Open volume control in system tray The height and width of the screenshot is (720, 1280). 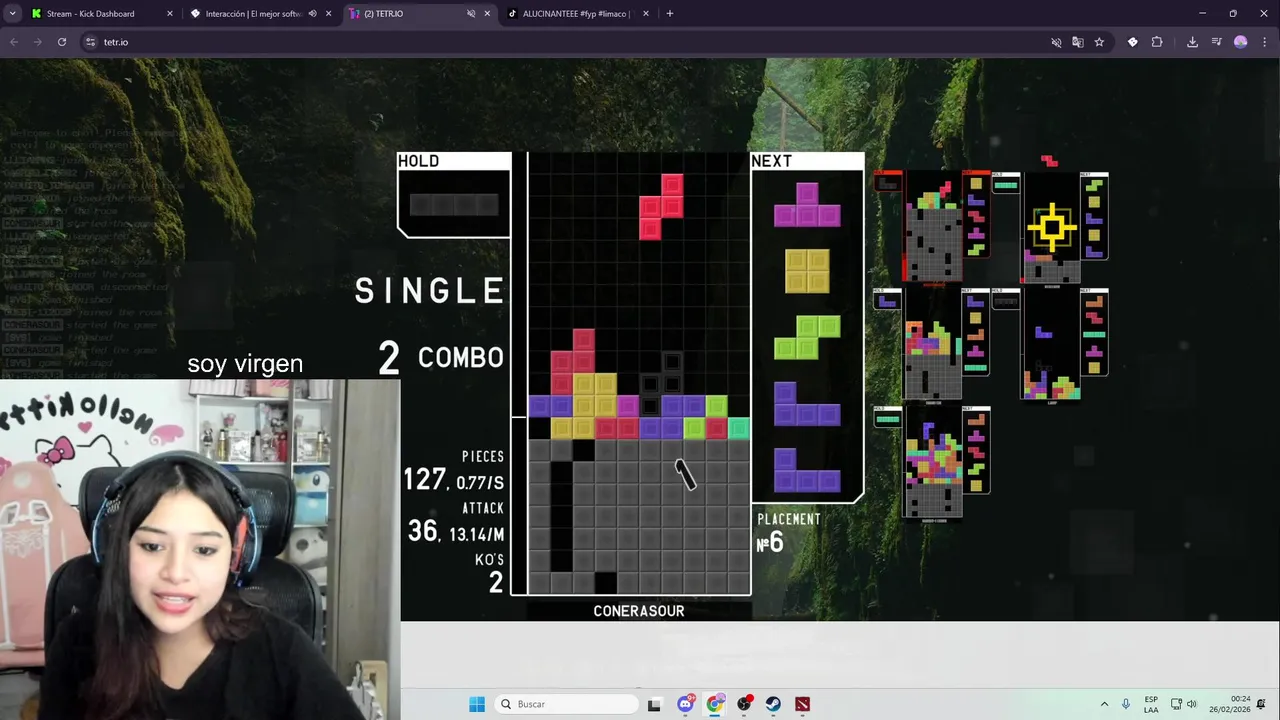1192,704
